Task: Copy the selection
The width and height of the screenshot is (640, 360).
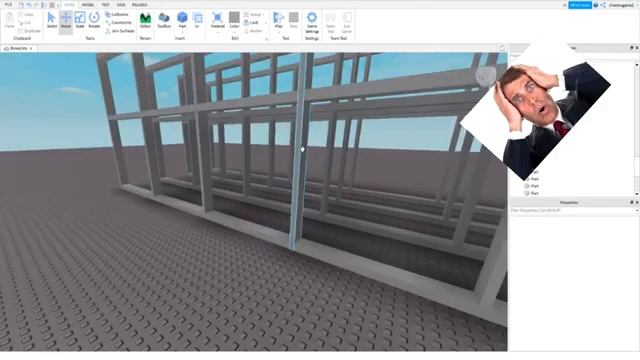Action: pos(26,15)
